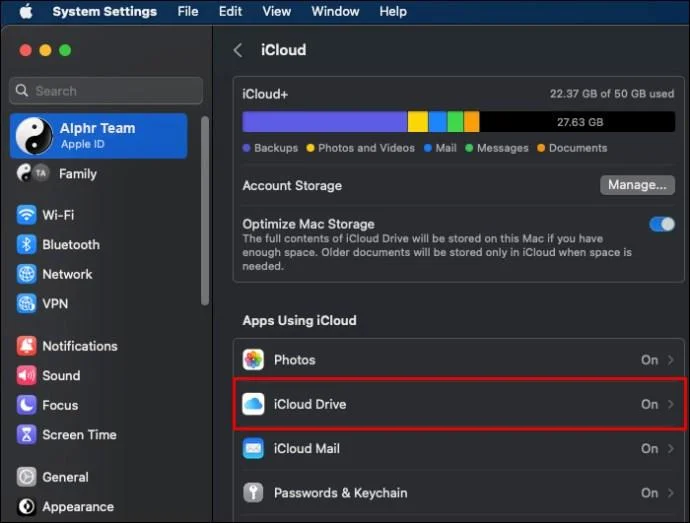Click "22.37 GB of 50 GB used" text
The height and width of the screenshot is (523, 690).
(x=612, y=94)
